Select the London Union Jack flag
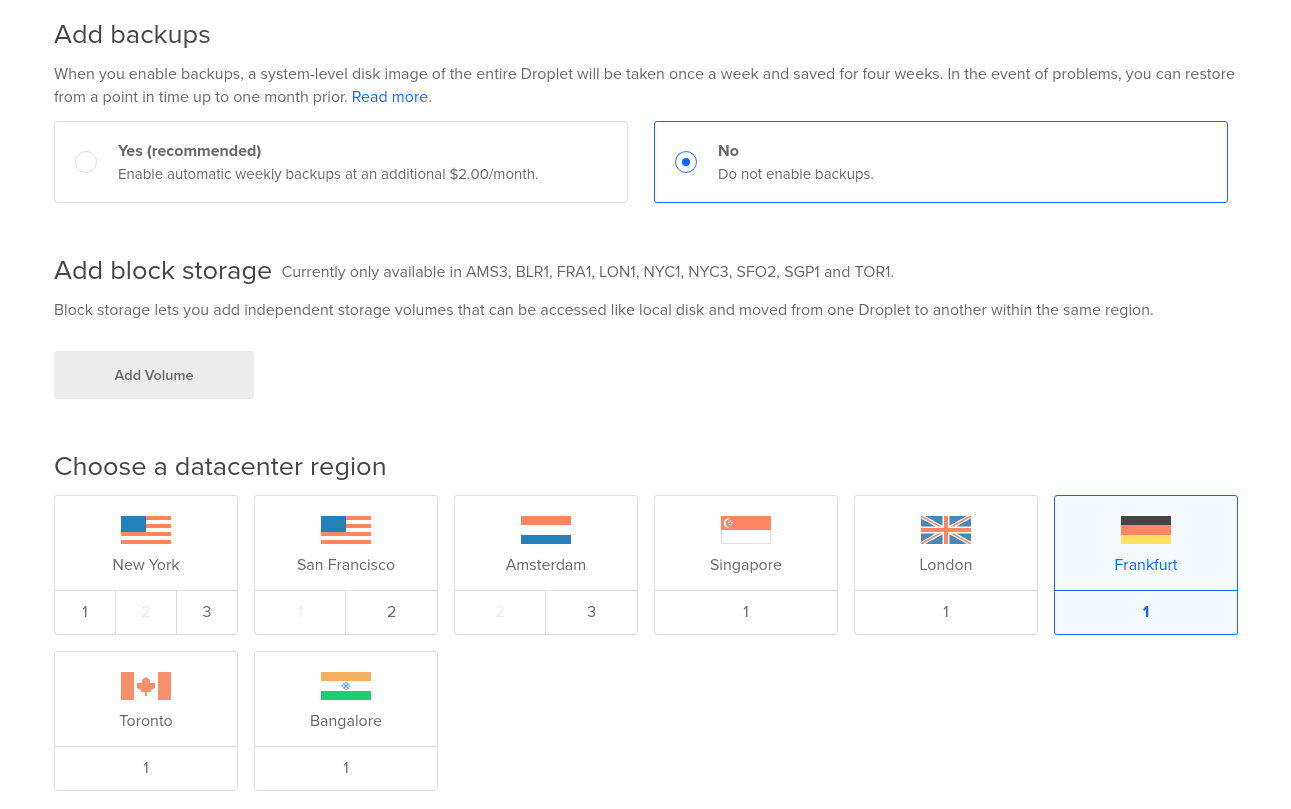Image resolution: width=1291 pixels, height=809 pixels. click(x=946, y=530)
